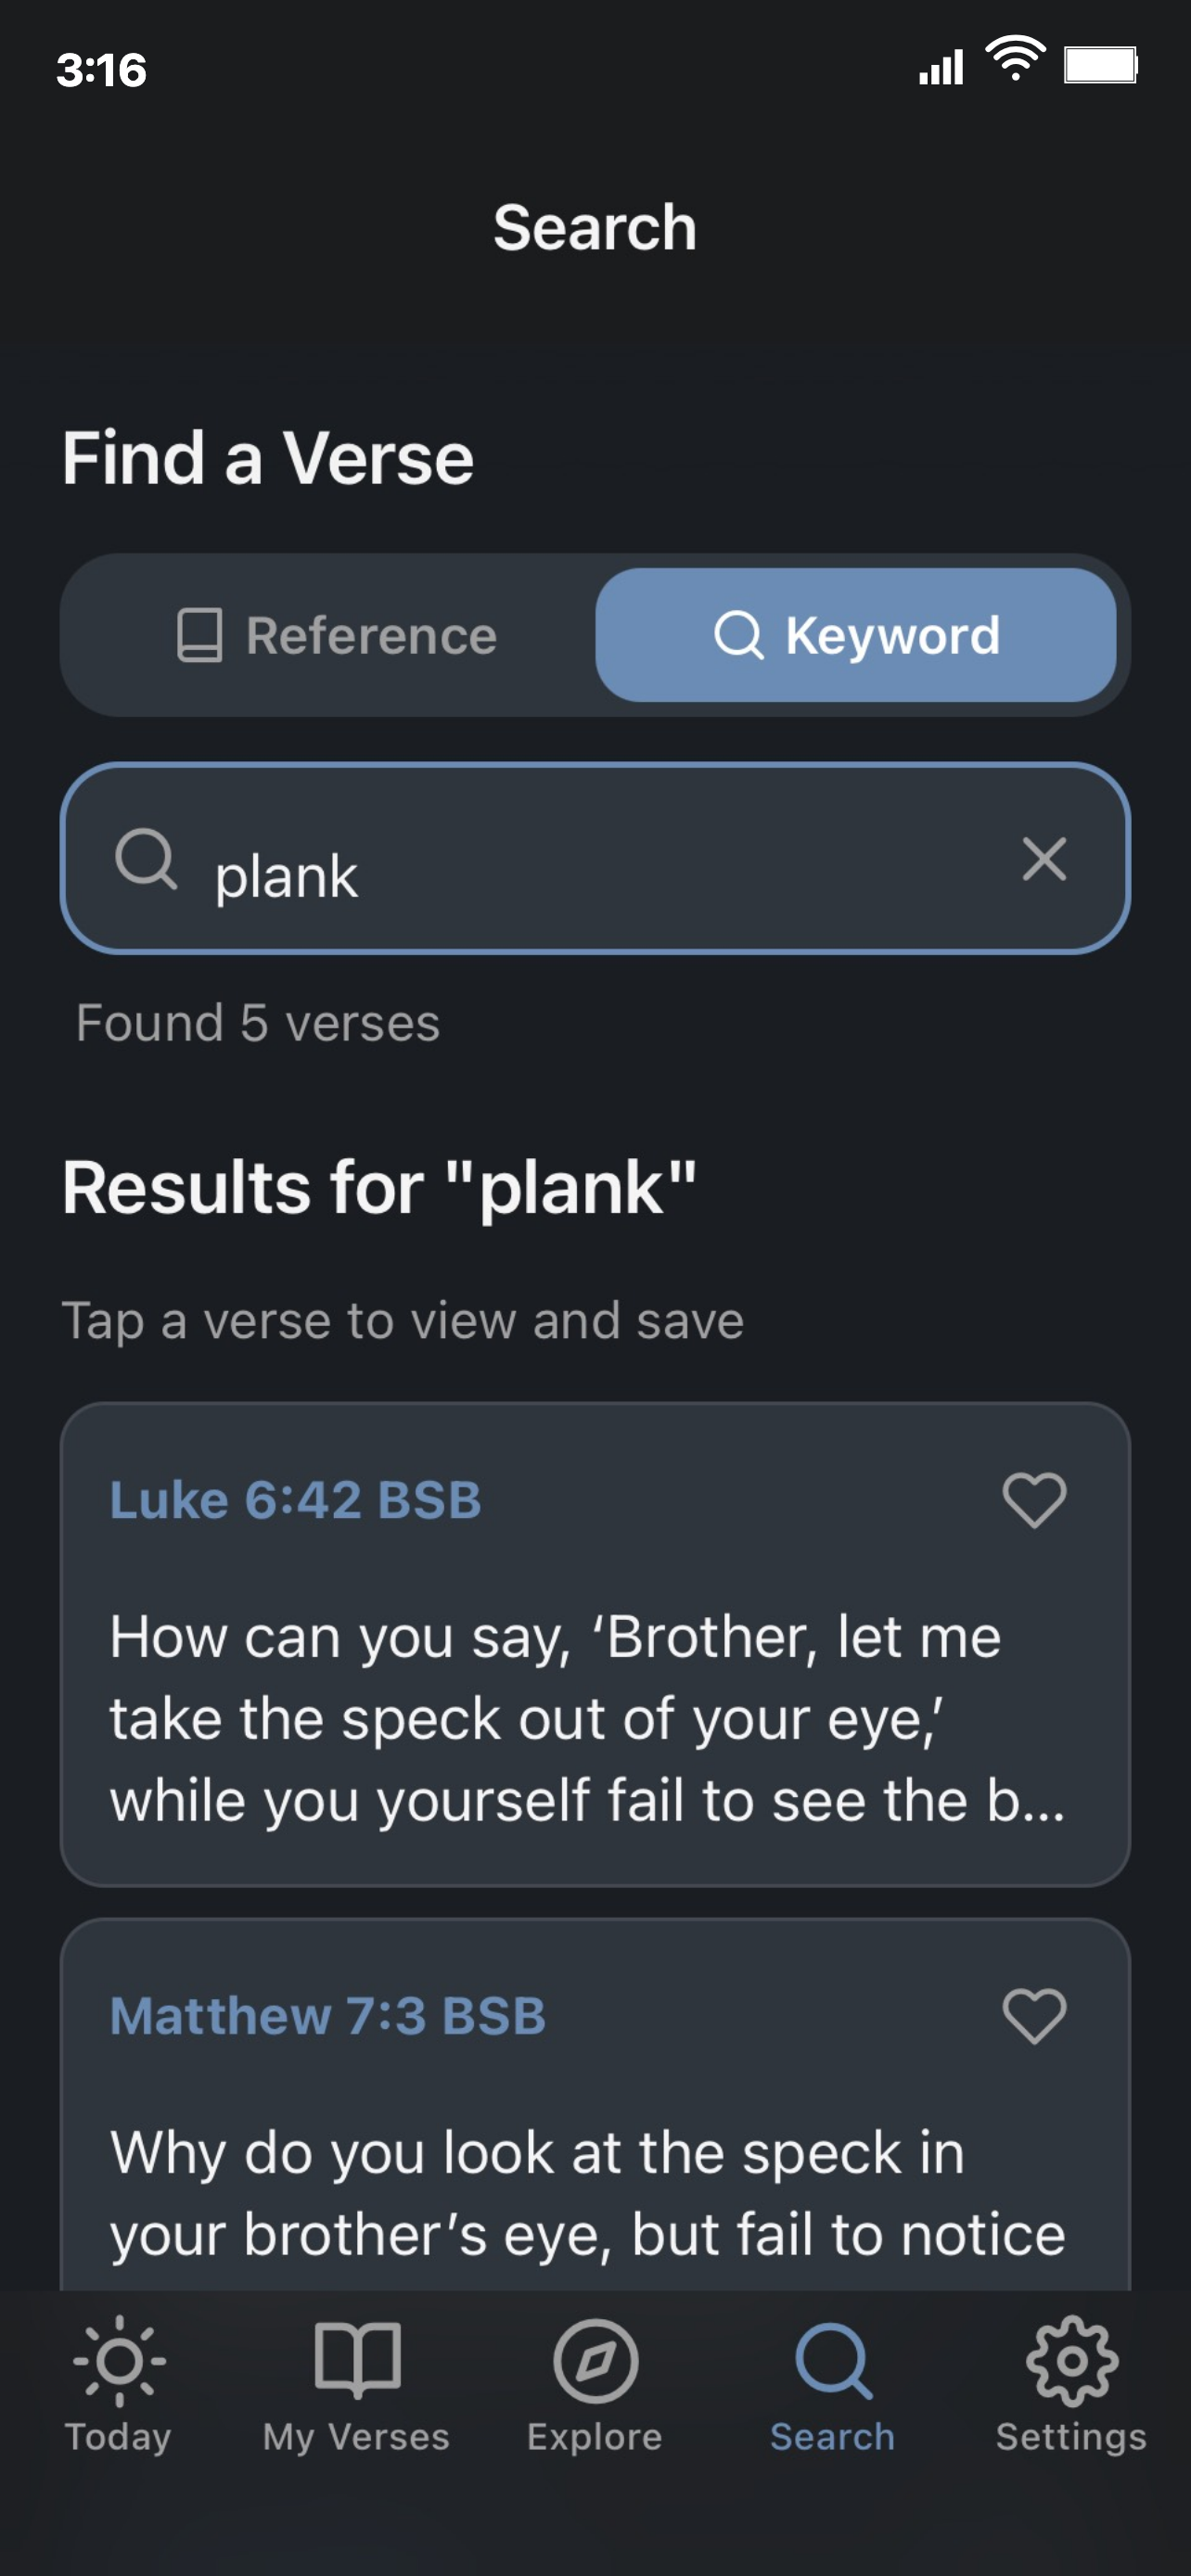
Task: Favorite the Luke 6:42 verse heart
Action: [1034, 1499]
